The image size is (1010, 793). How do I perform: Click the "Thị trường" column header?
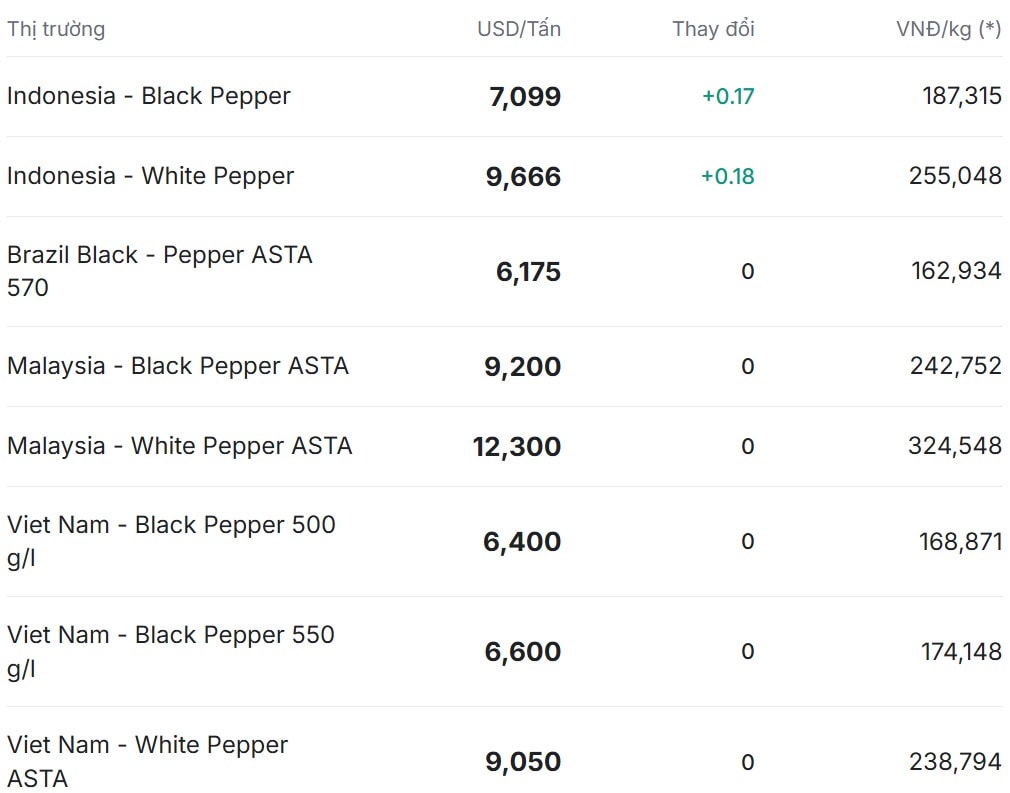click(x=56, y=29)
